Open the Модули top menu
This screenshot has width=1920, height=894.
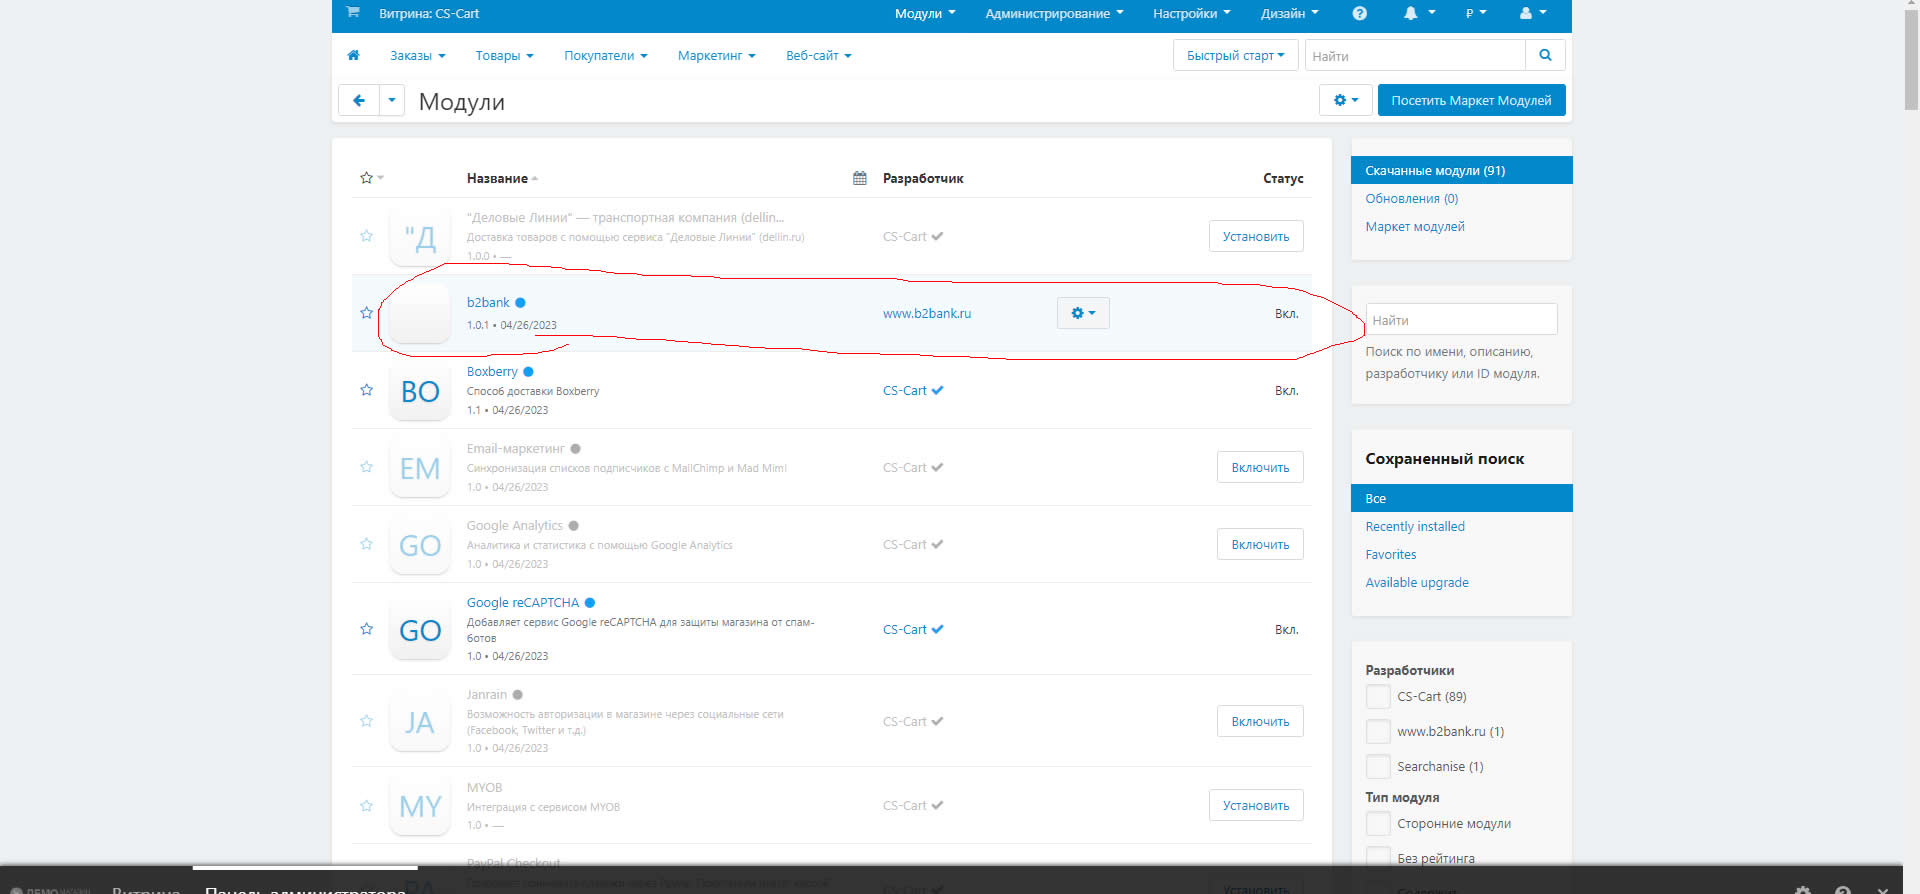[x=924, y=13]
